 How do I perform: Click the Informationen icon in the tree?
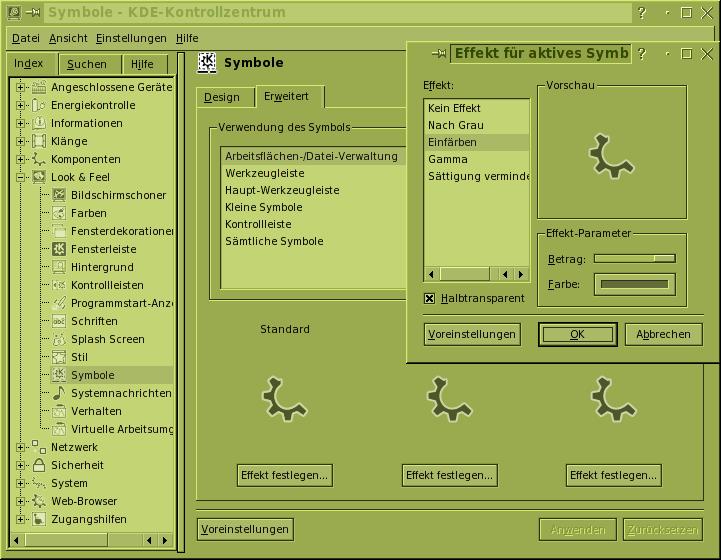[39, 123]
